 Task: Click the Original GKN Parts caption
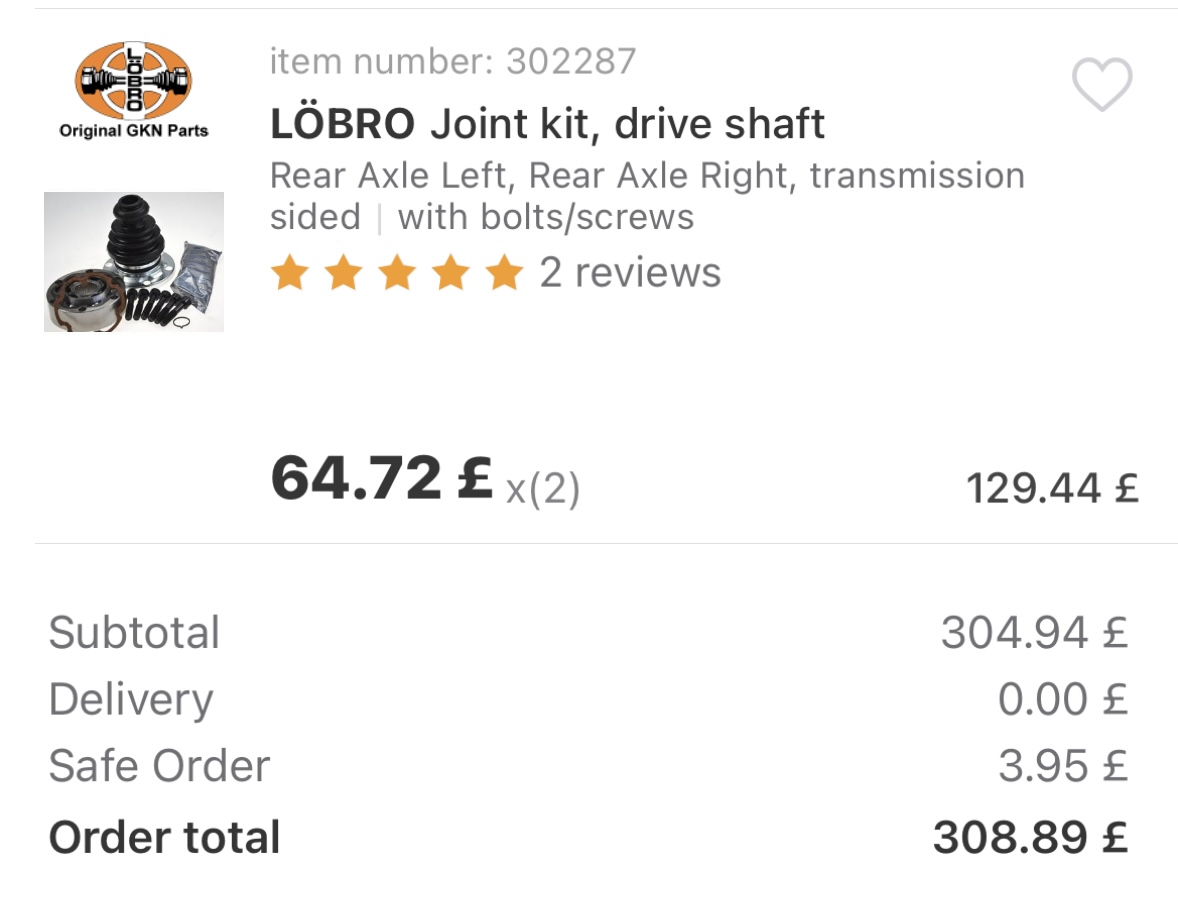tap(134, 131)
